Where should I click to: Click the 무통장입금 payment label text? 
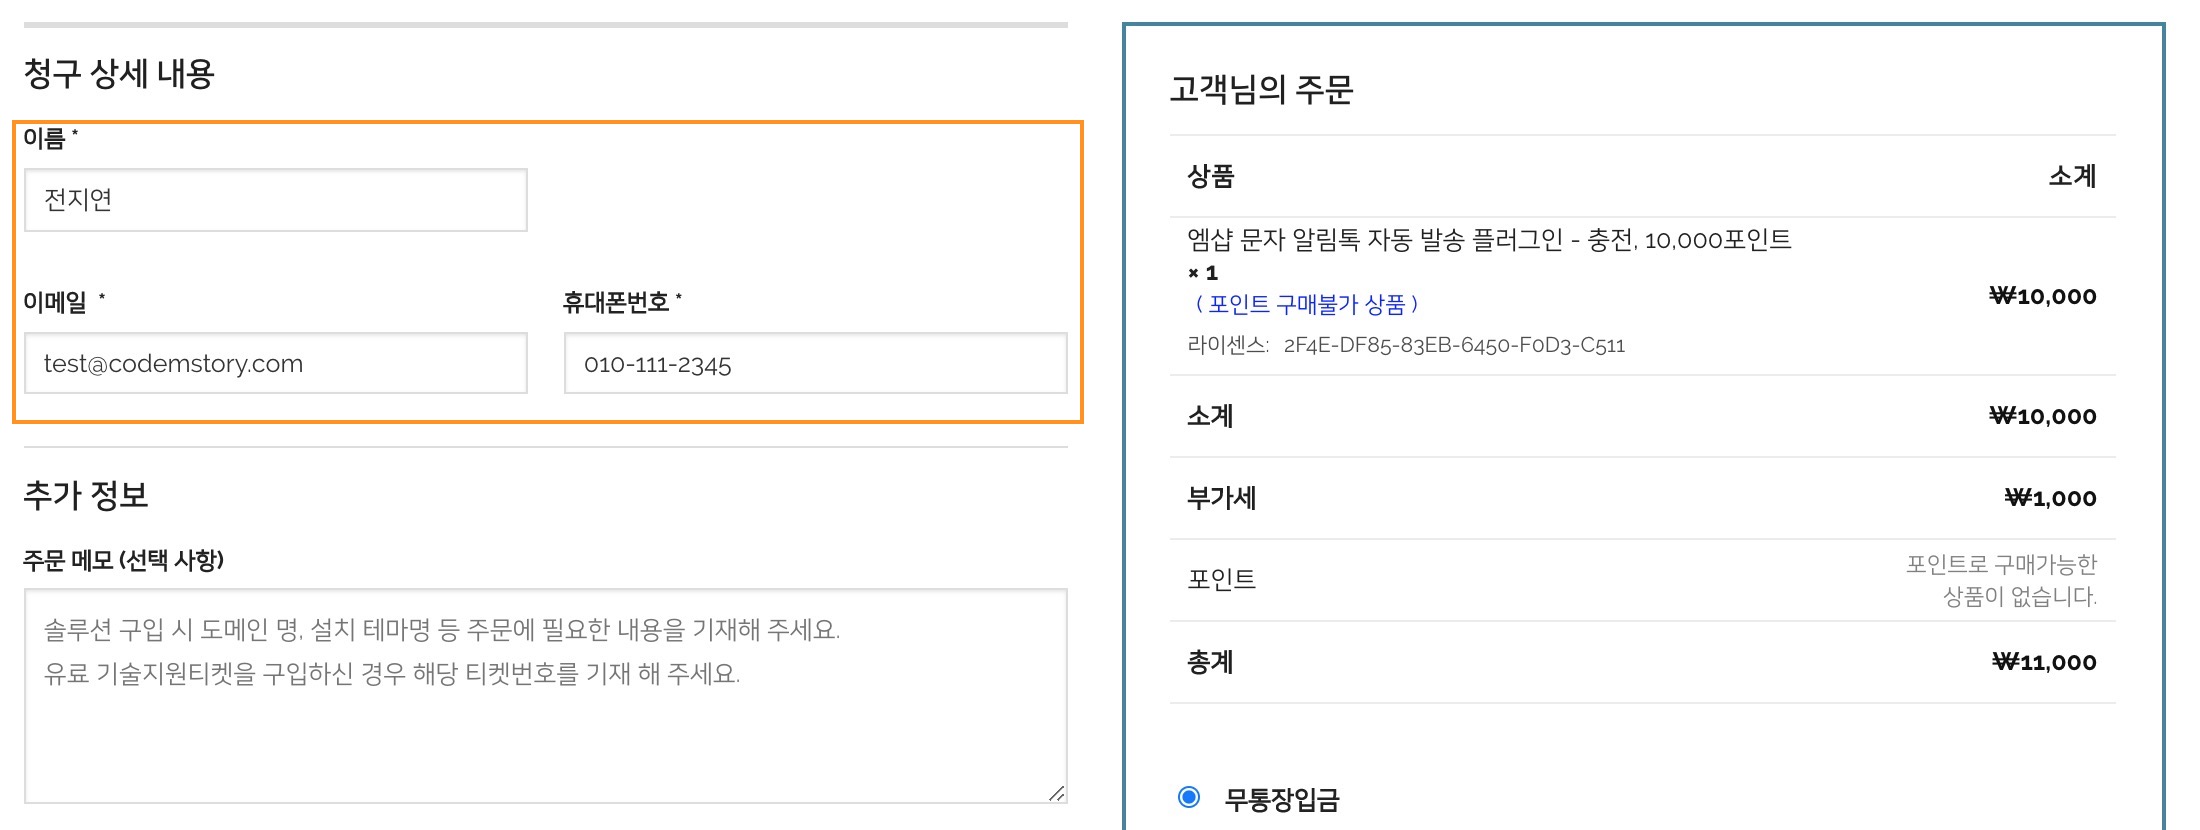click(1281, 799)
